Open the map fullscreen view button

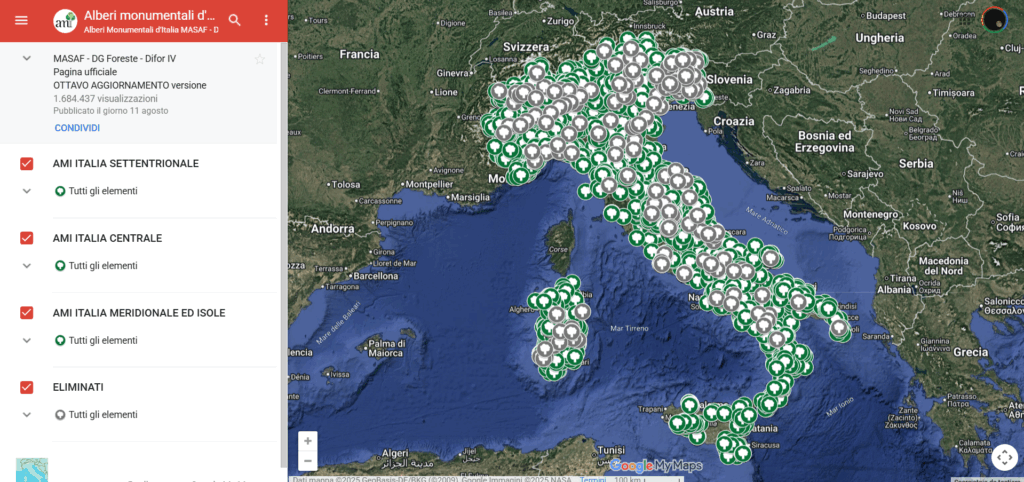pyautogui.click(x=1004, y=457)
